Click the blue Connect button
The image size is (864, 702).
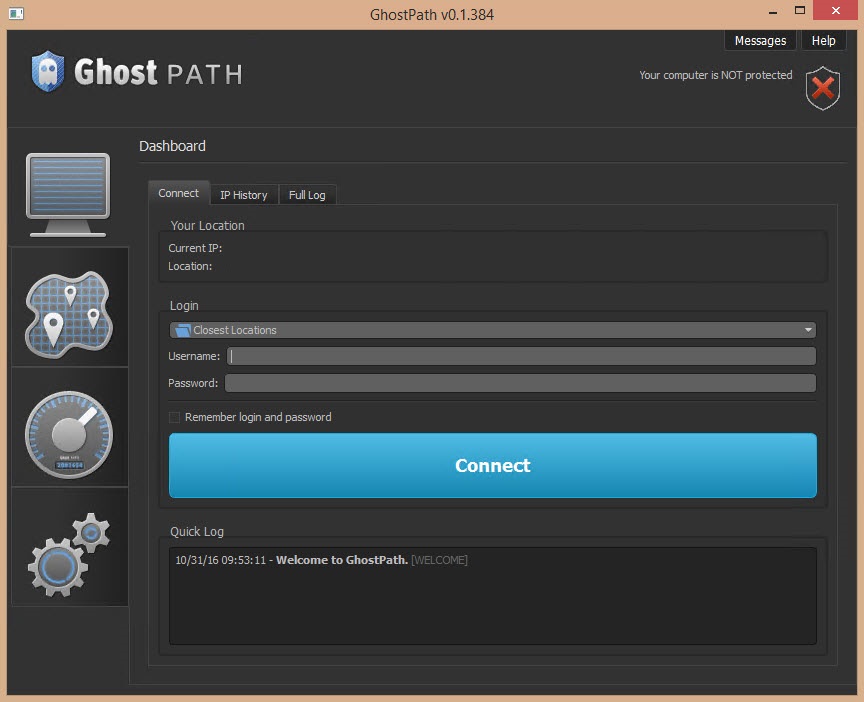pos(493,466)
